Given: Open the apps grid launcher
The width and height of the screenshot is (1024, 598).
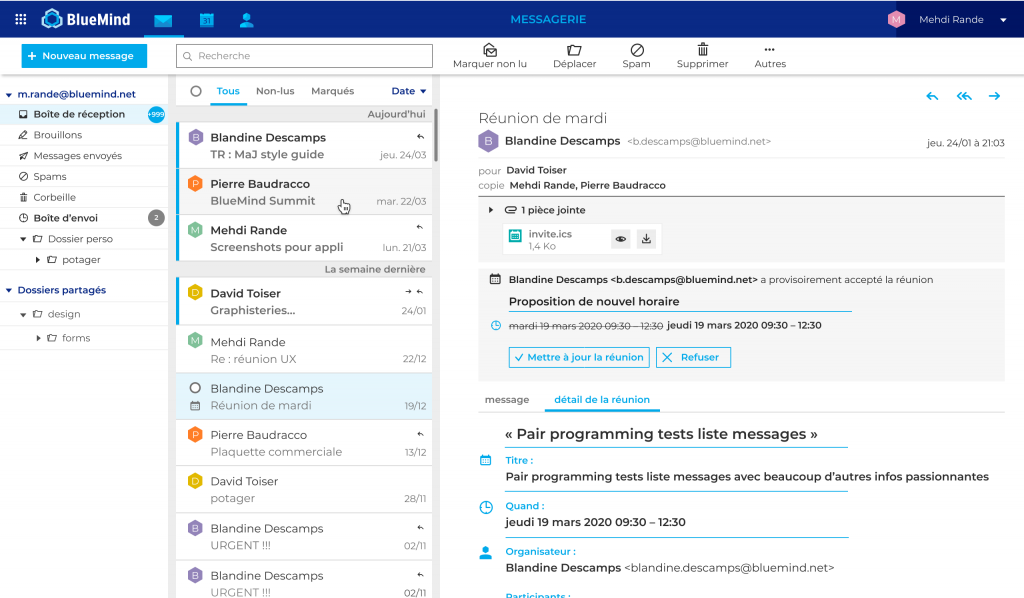Looking at the screenshot, I should [x=20, y=20].
